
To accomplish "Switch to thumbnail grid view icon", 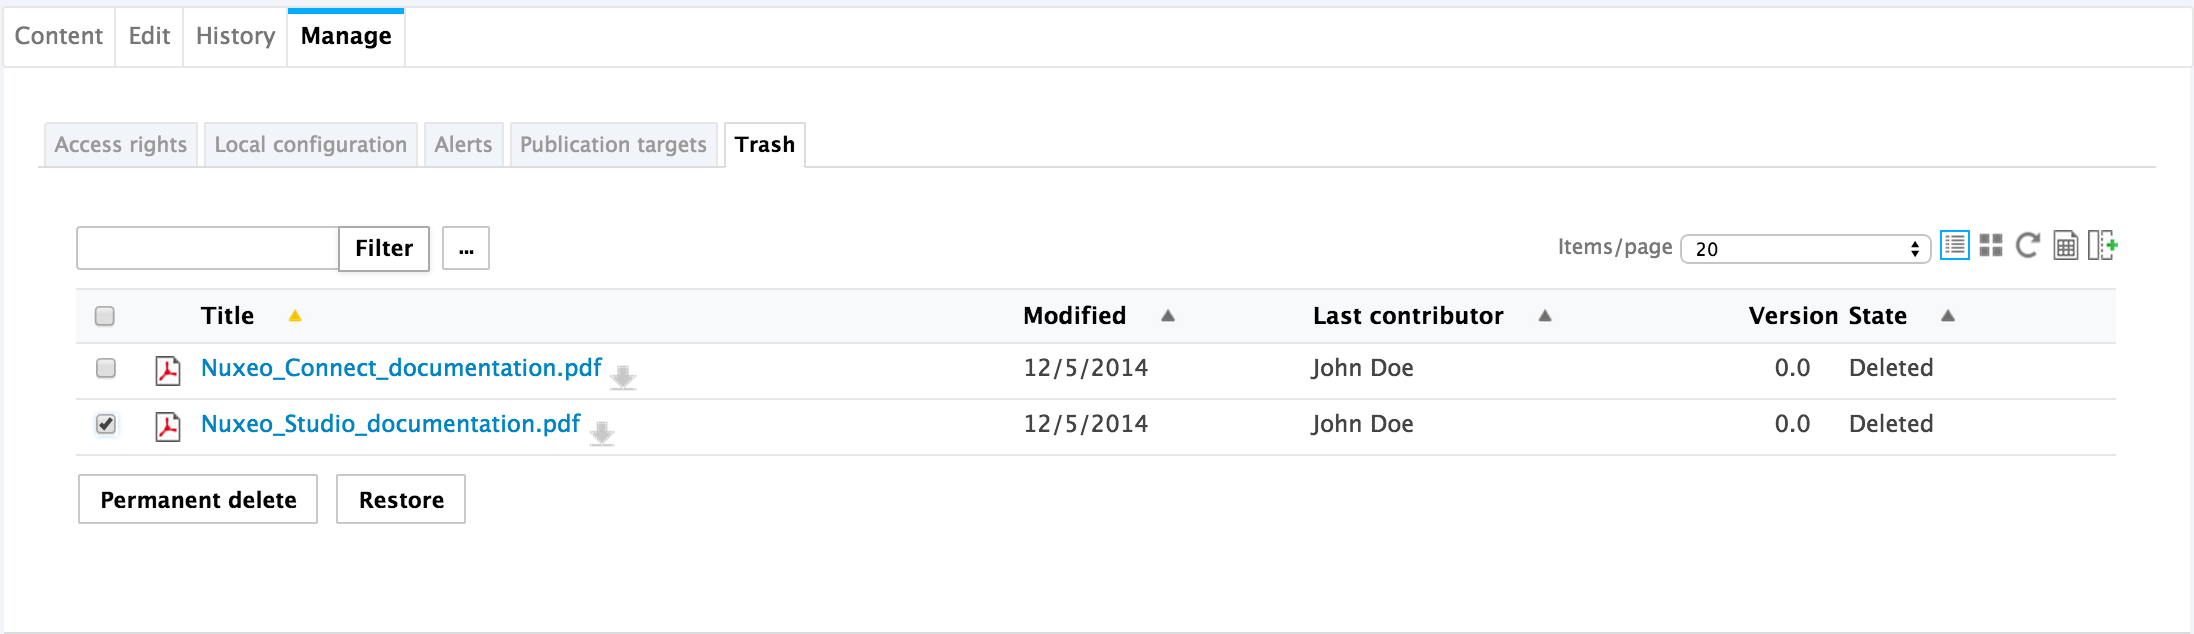I will coord(1991,246).
